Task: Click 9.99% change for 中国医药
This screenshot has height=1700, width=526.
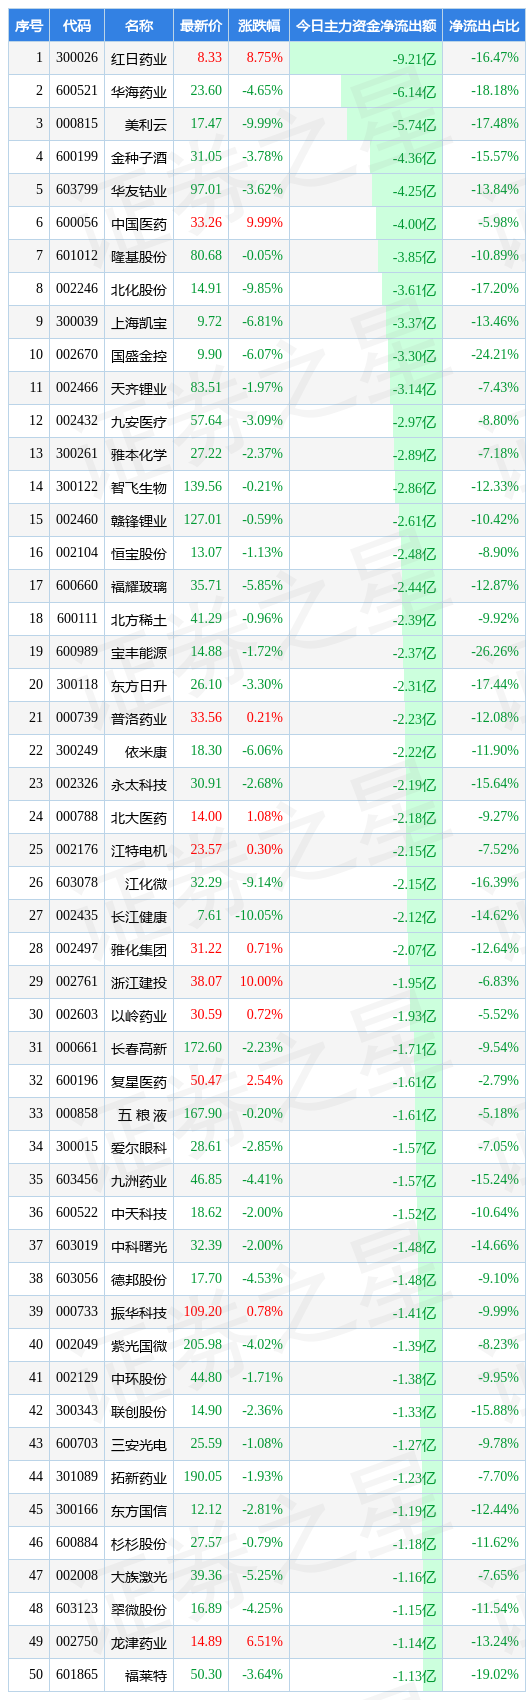Action: click(264, 223)
